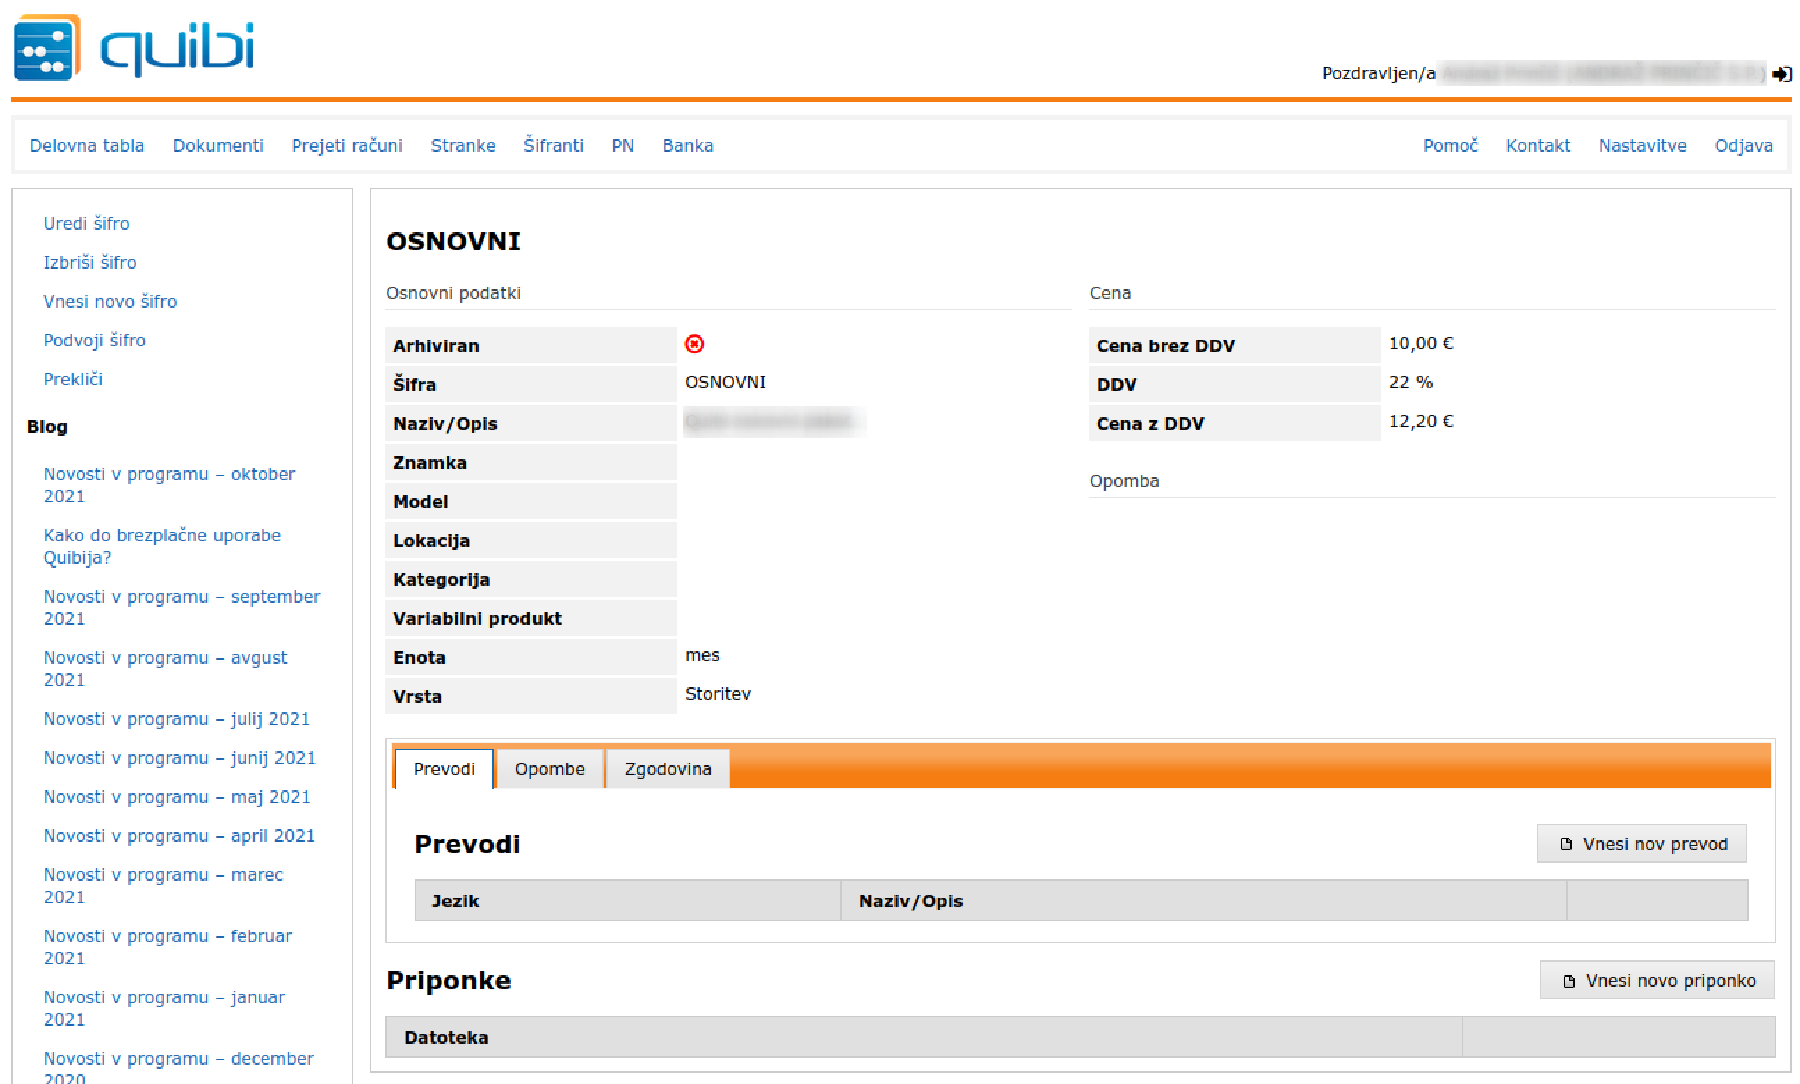Go to Prejeti računi menu item
The width and height of the screenshot is (1800, 1084).
point(347,146)
